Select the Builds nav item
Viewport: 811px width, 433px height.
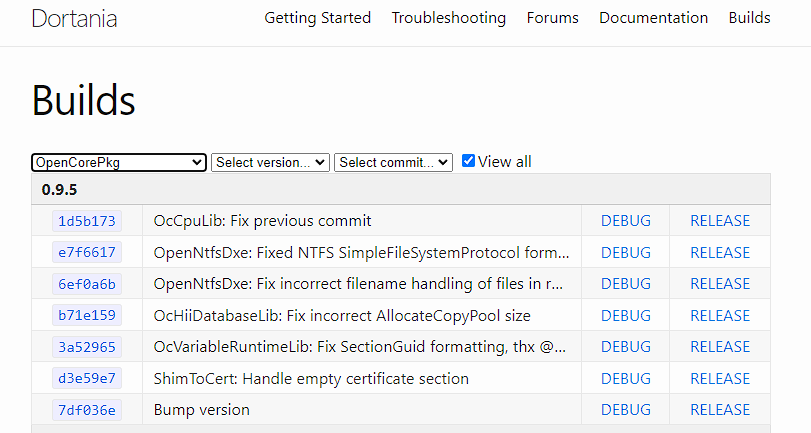[x=749, y=18]
